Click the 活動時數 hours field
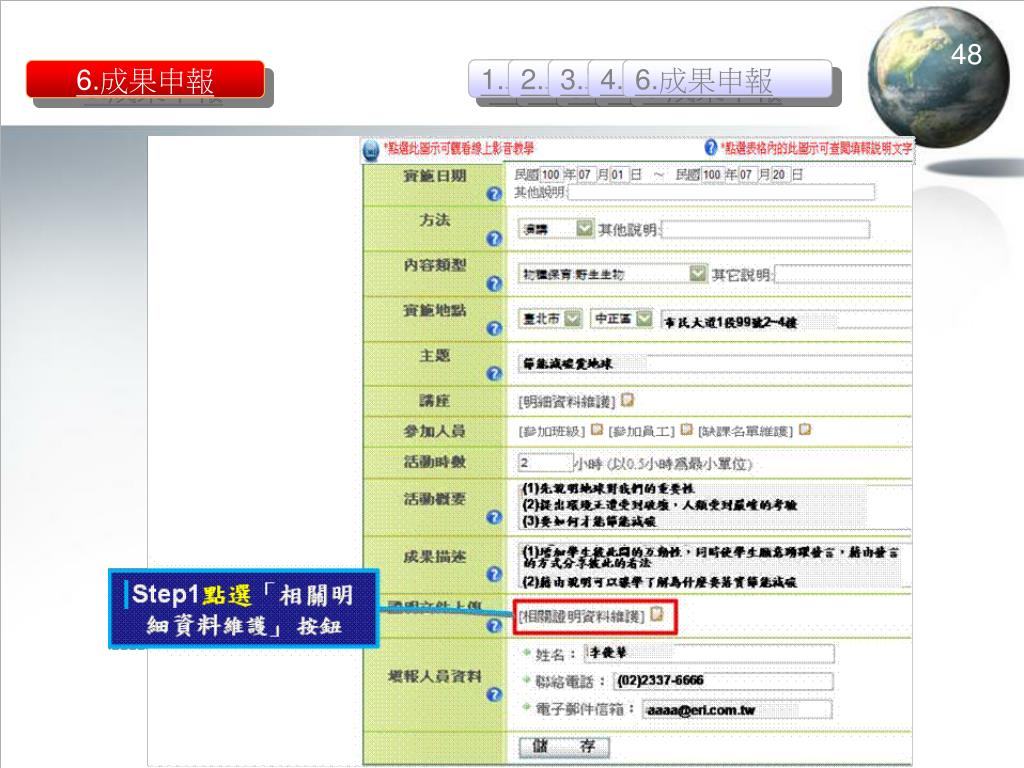The height and width of the screenshot is (768, 1024). 545,462
